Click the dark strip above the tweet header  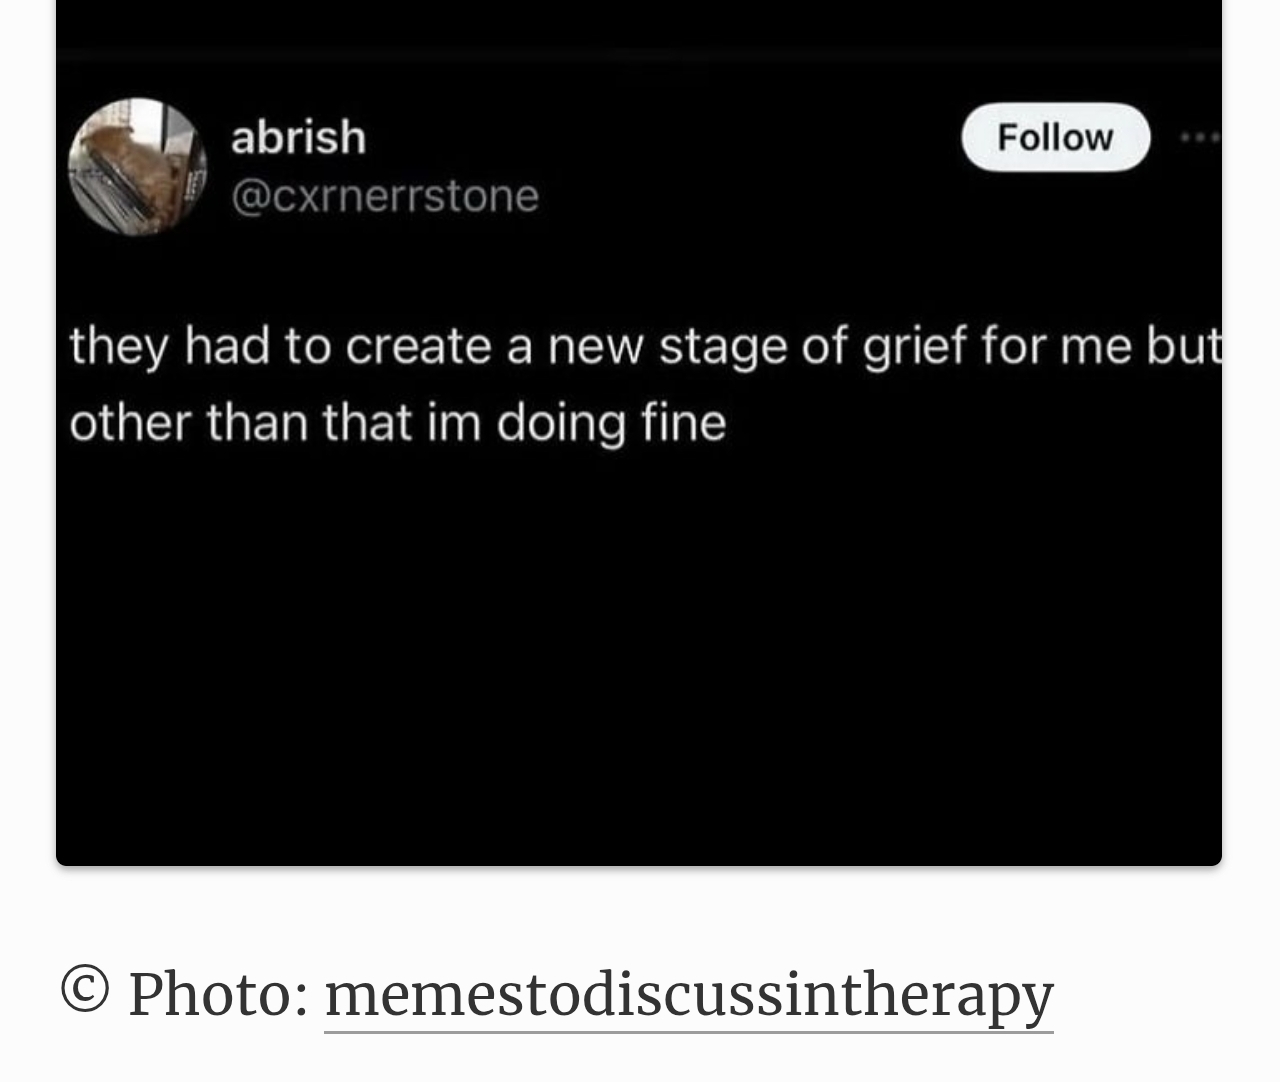pyautogui.click(x=638, y=25)
